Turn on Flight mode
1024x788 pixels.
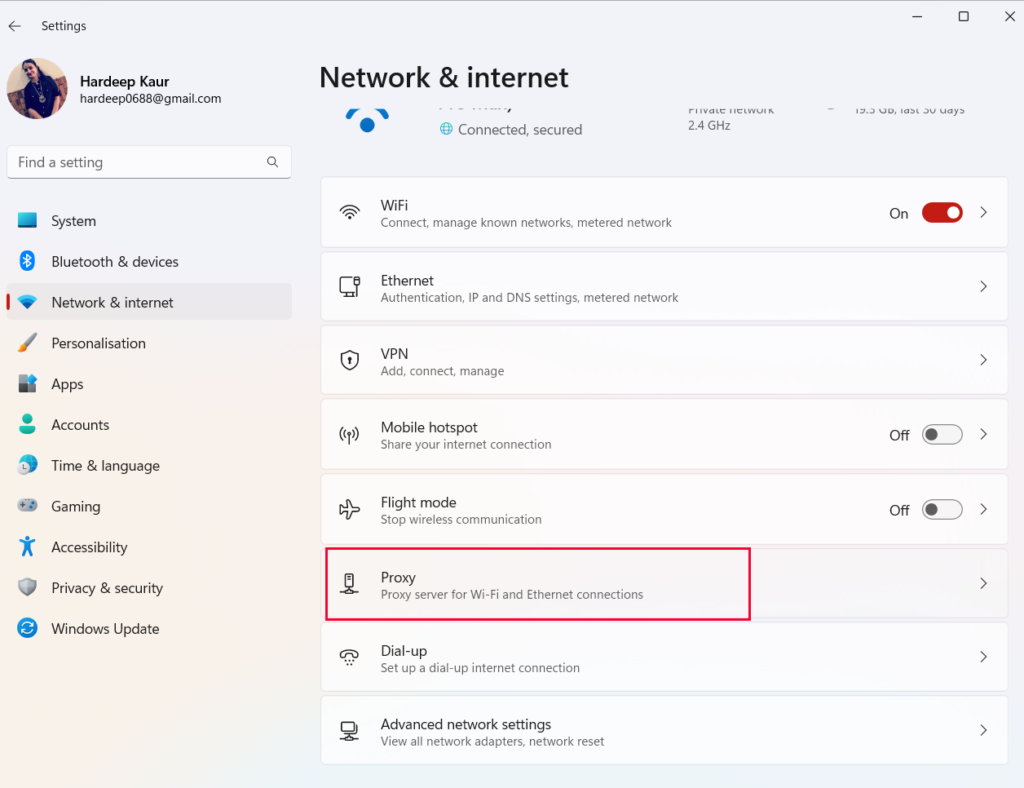pyautogui.click(x=941, y=509)
